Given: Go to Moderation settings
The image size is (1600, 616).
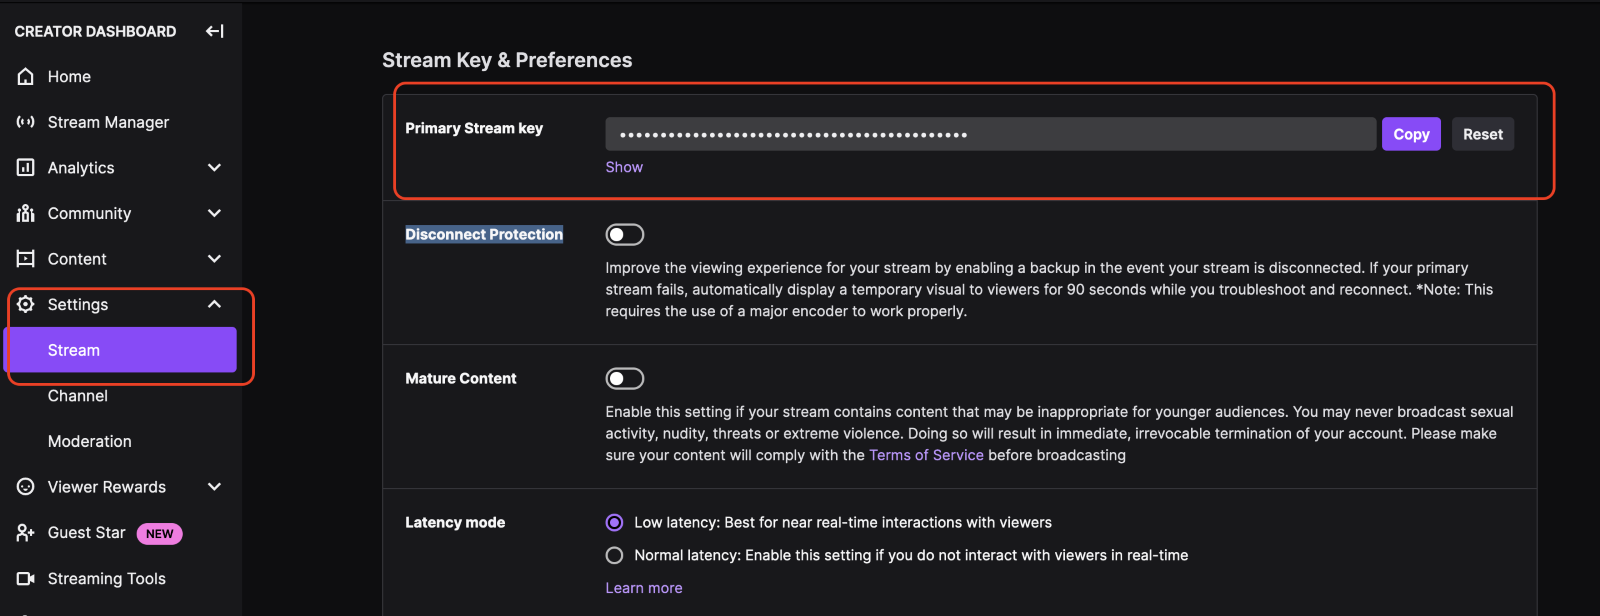Looking at the screenshot, I should (90, 441).
